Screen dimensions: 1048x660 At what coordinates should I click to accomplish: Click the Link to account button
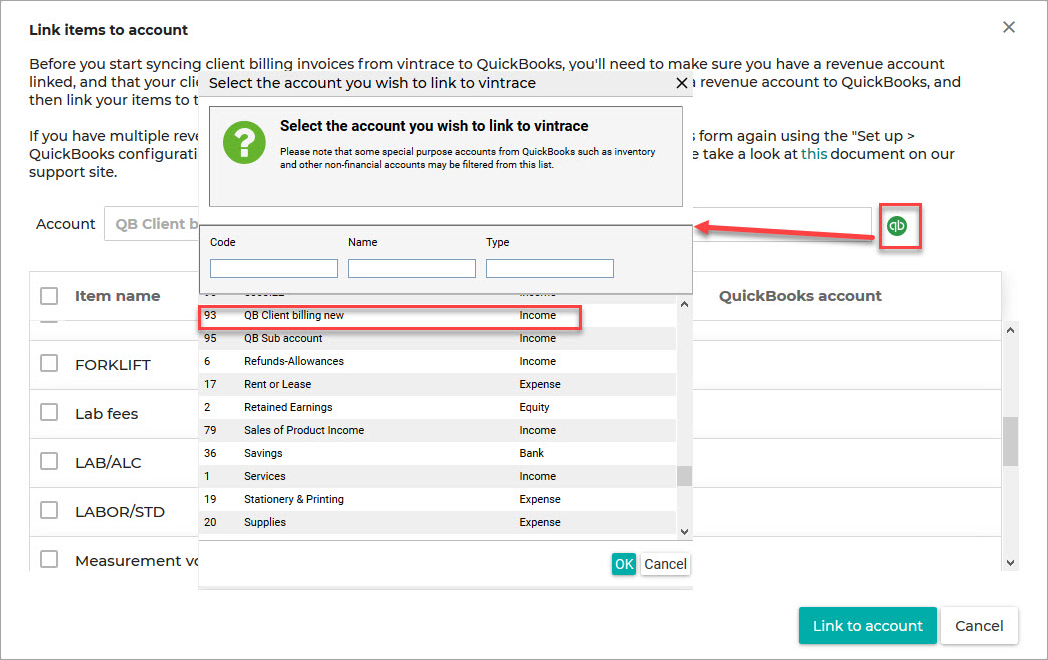(868, 625)
